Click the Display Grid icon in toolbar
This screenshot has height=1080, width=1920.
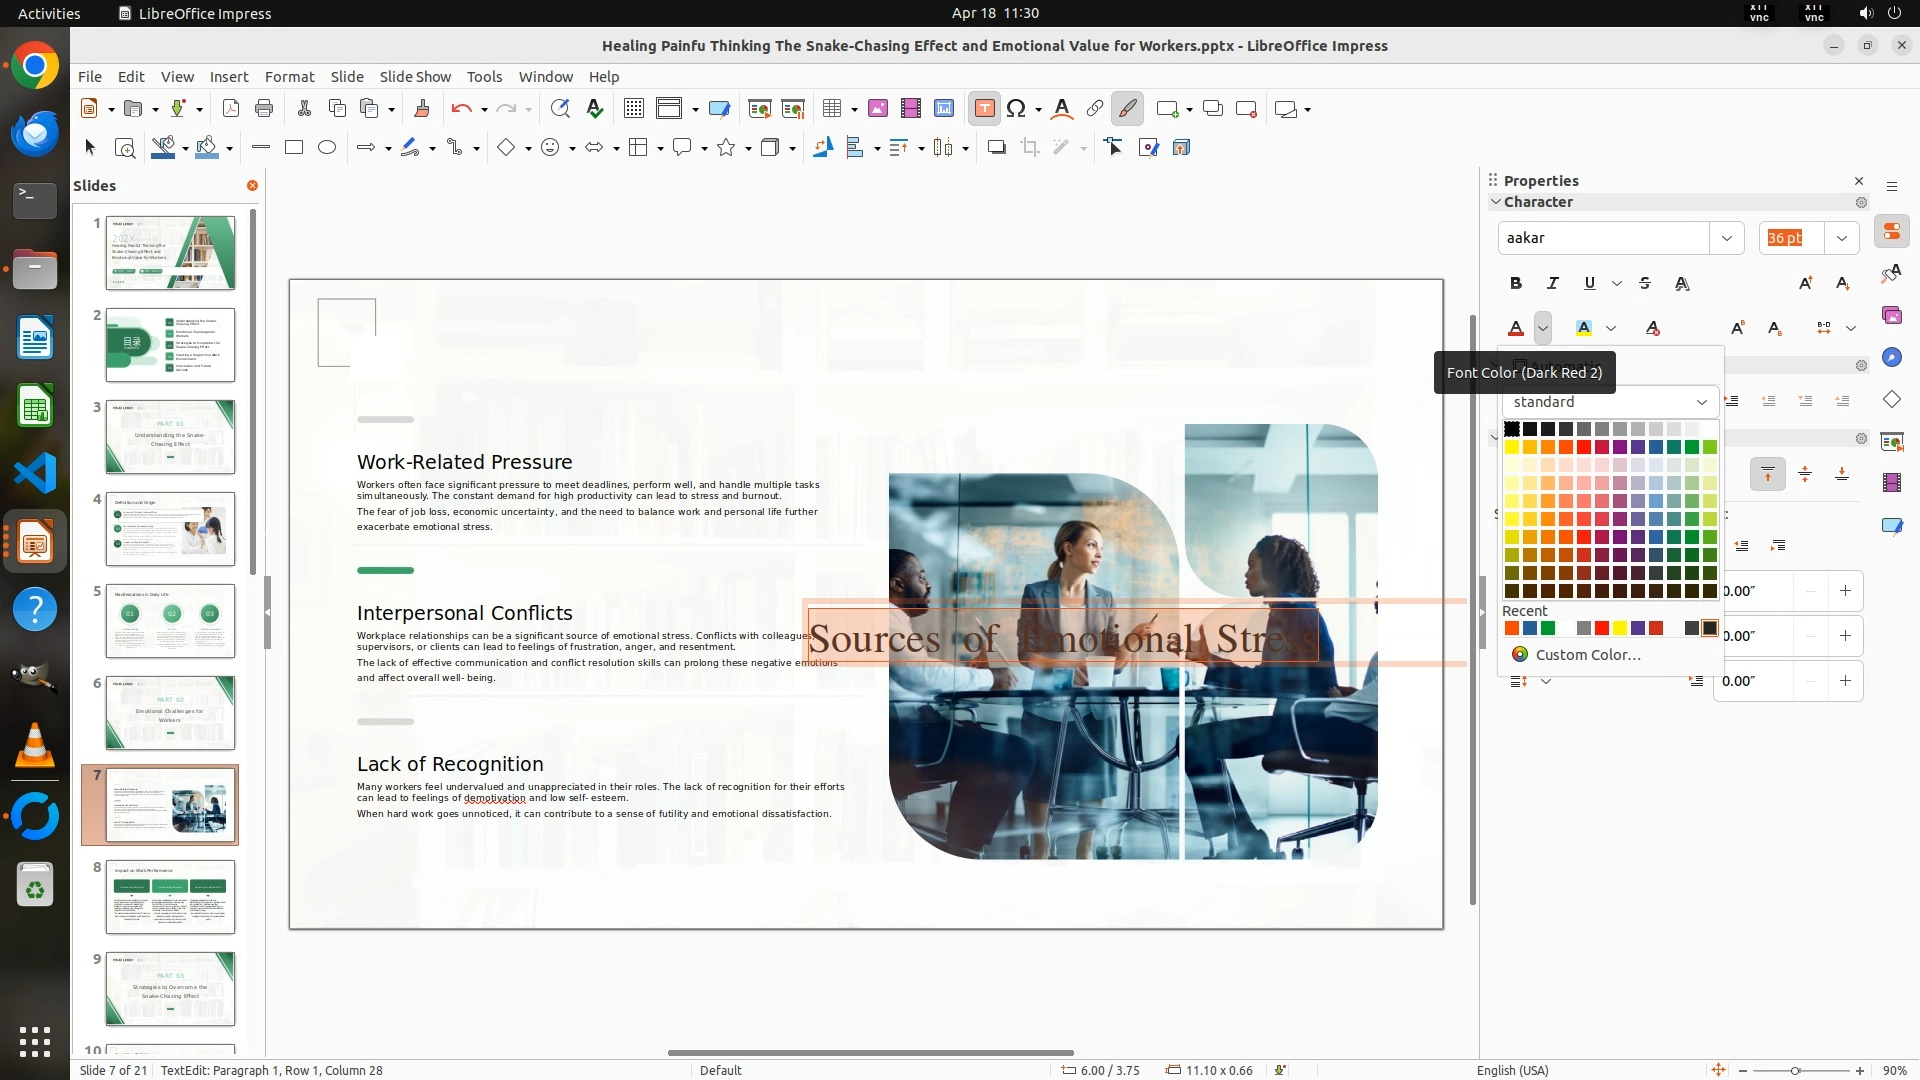click(633, 109)
